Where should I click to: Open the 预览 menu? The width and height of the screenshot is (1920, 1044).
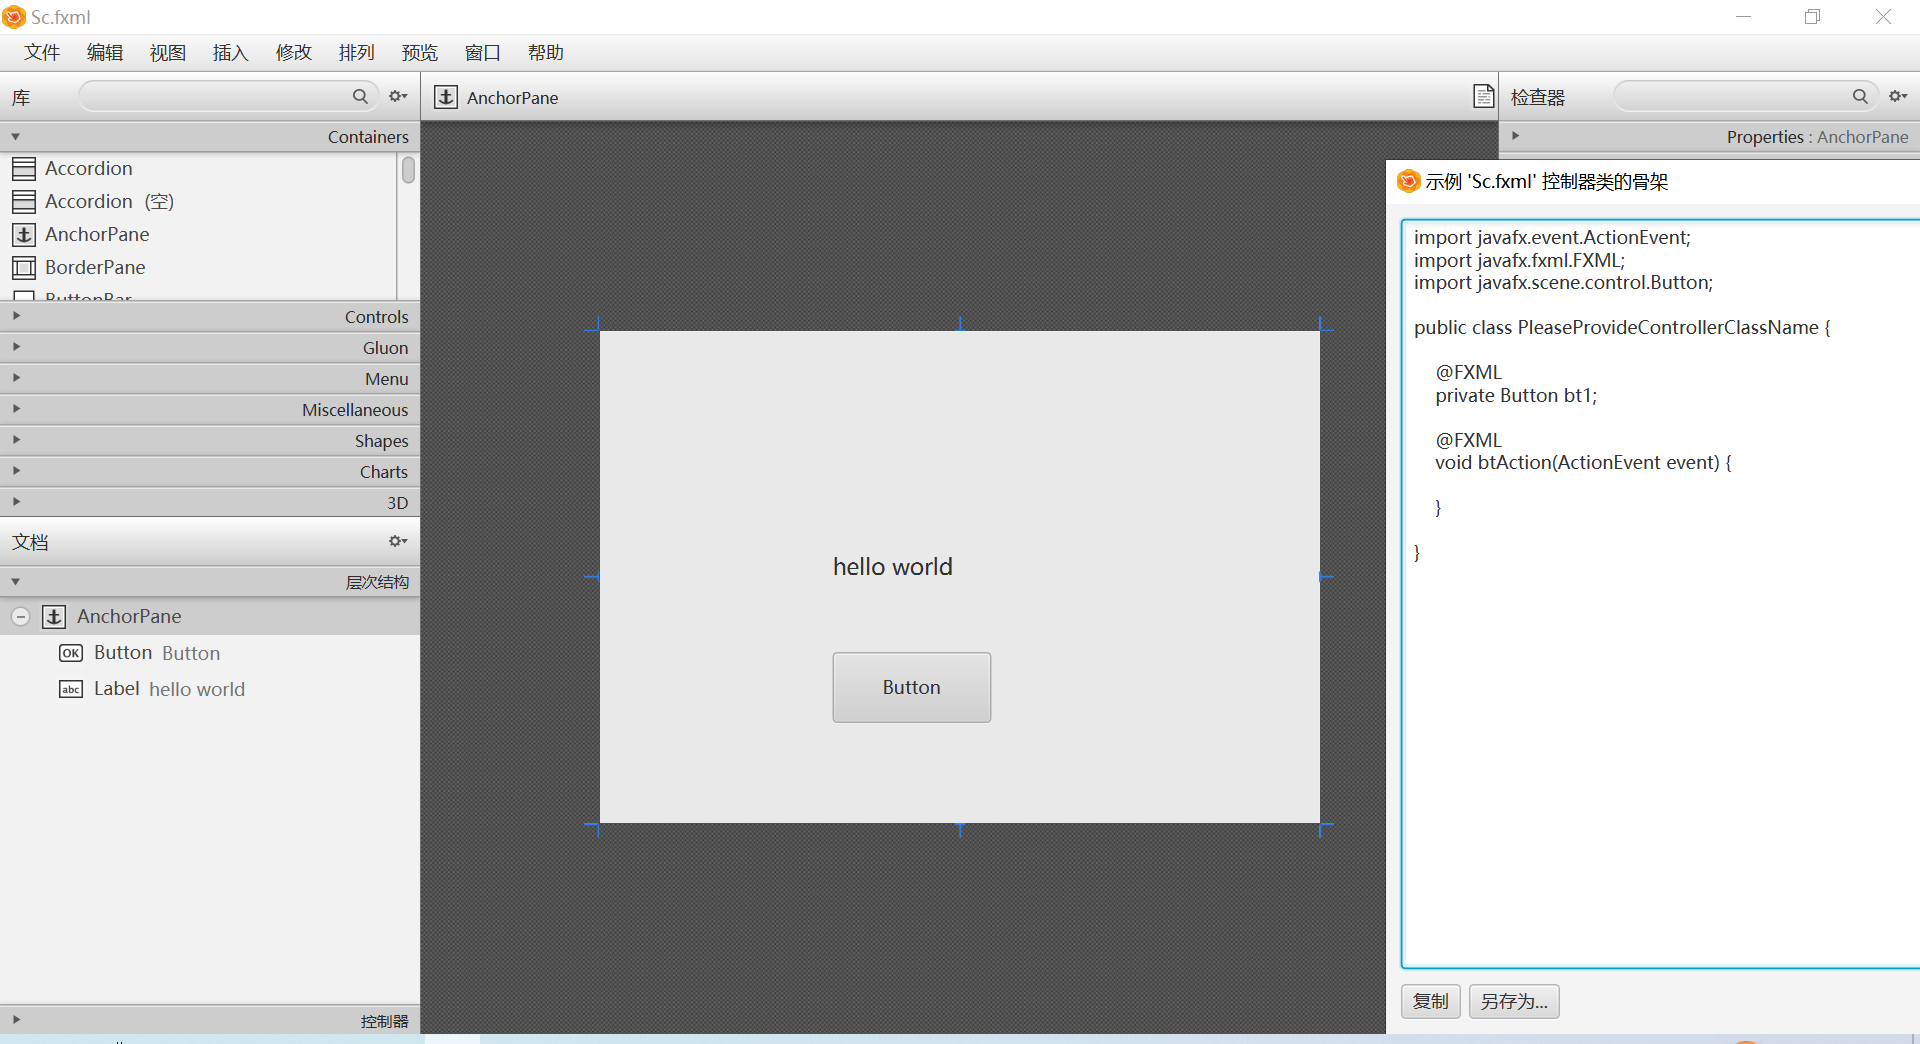point(419,52)
